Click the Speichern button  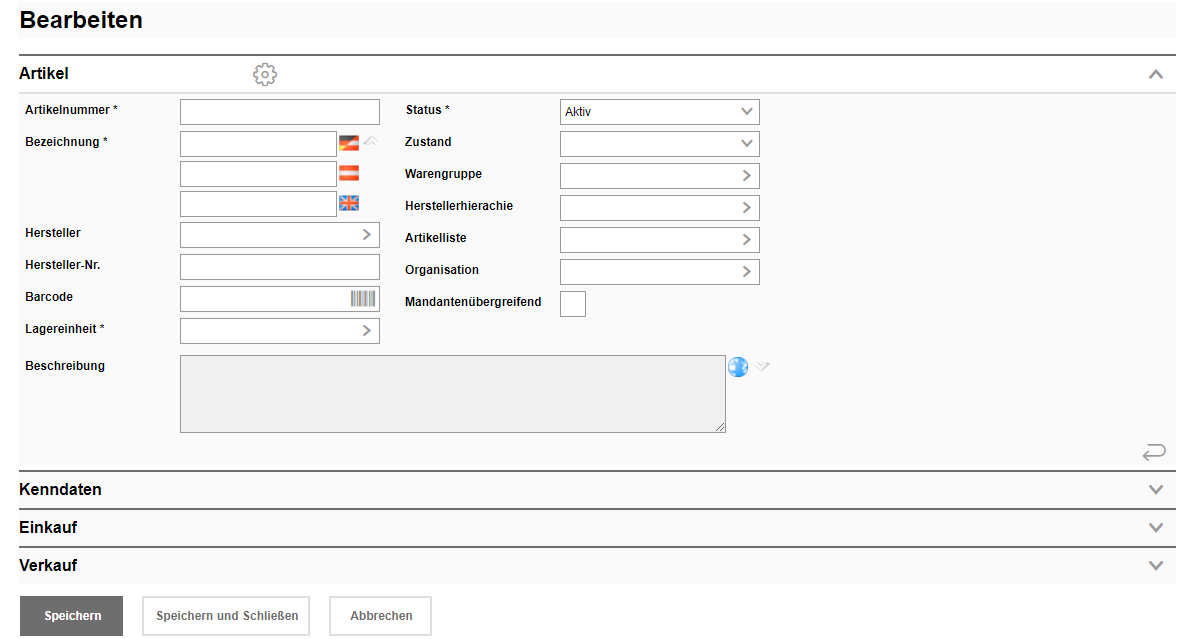72,616
